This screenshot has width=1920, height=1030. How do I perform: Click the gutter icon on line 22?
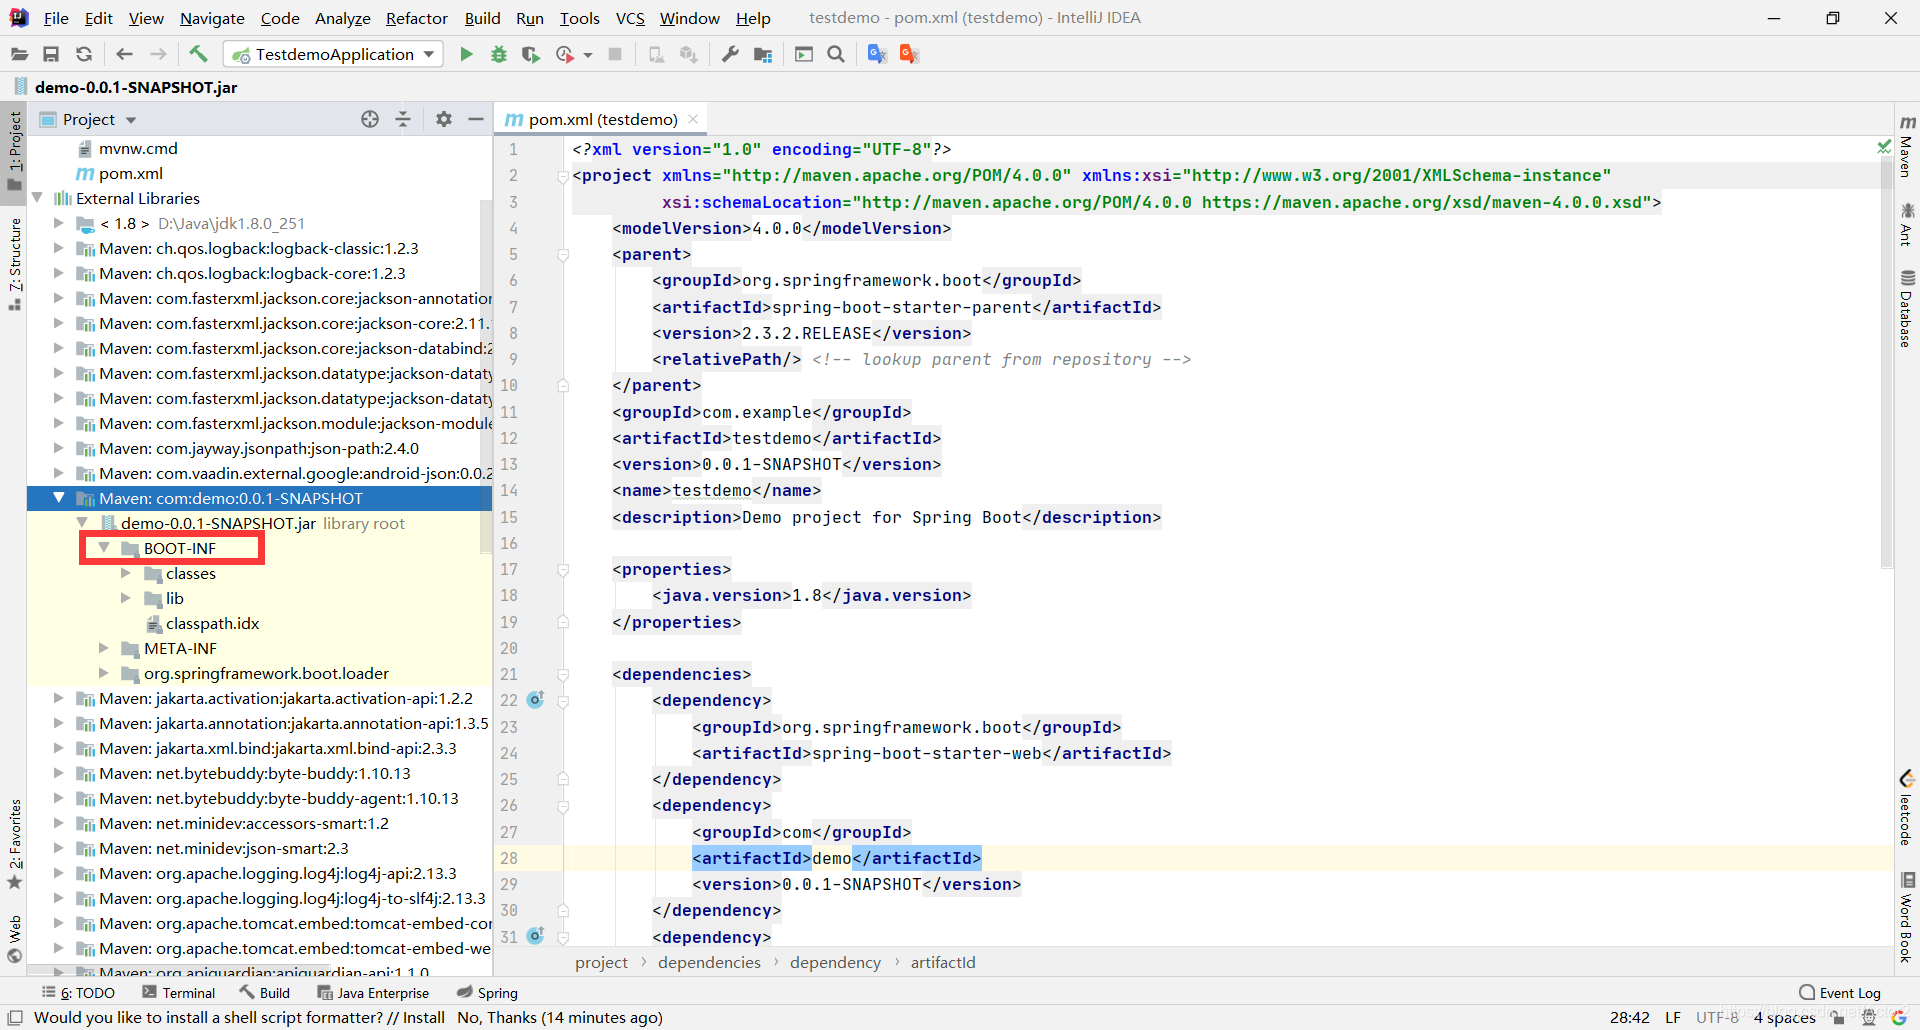(535, 700)
